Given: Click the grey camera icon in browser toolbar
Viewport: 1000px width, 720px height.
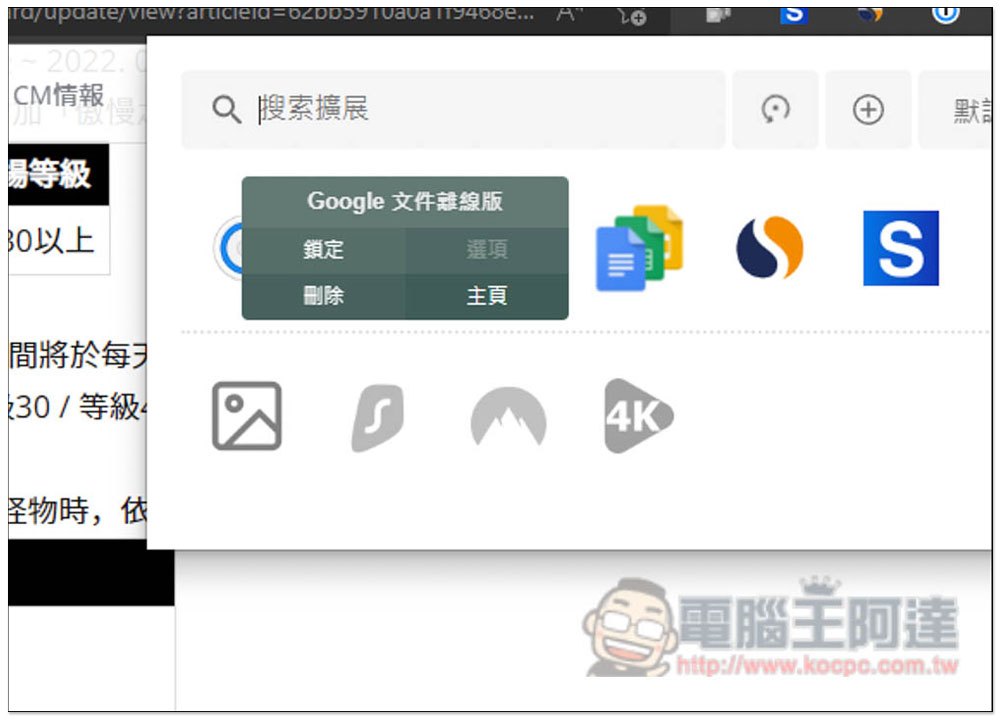Looking at the screenshot, I should pyautogui.click(x=718, y=15).
